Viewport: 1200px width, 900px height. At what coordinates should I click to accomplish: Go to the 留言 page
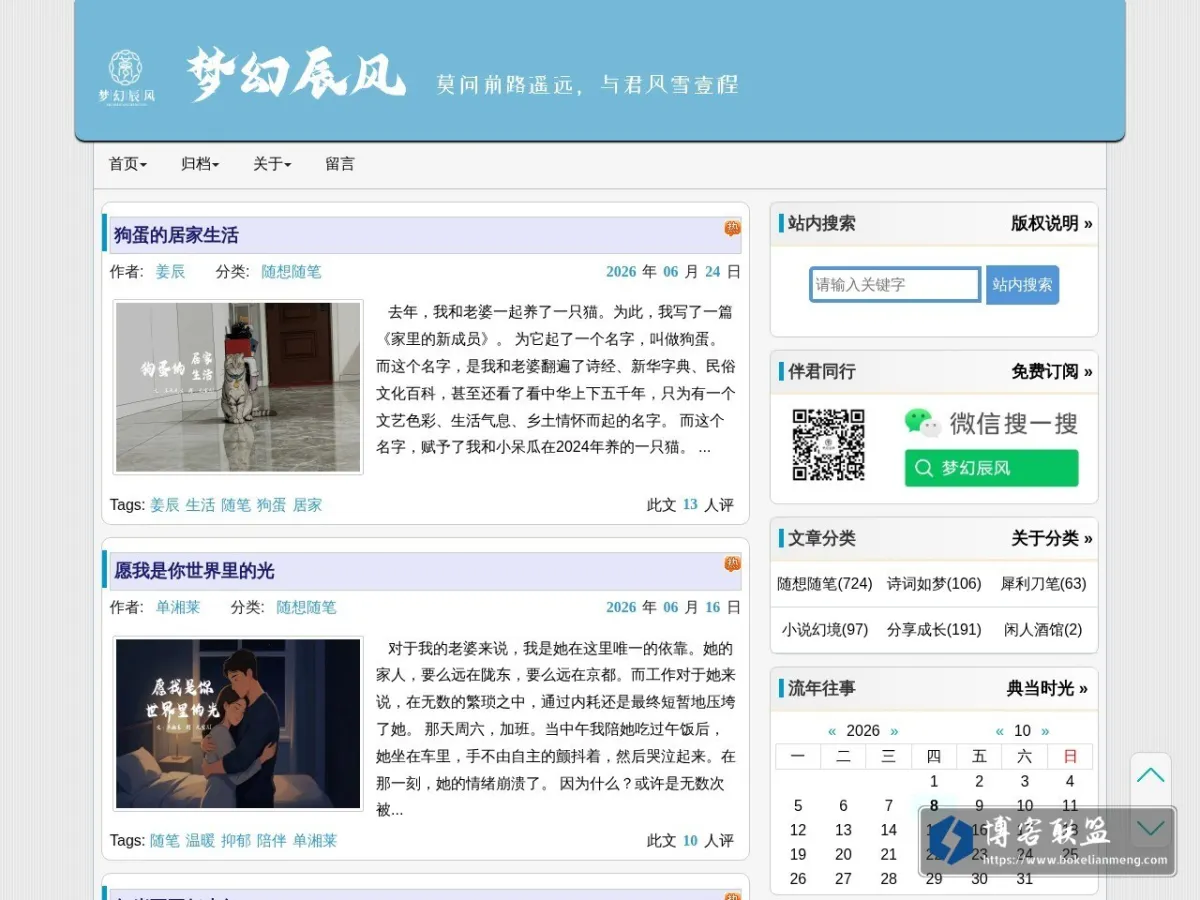click(340, 164)
